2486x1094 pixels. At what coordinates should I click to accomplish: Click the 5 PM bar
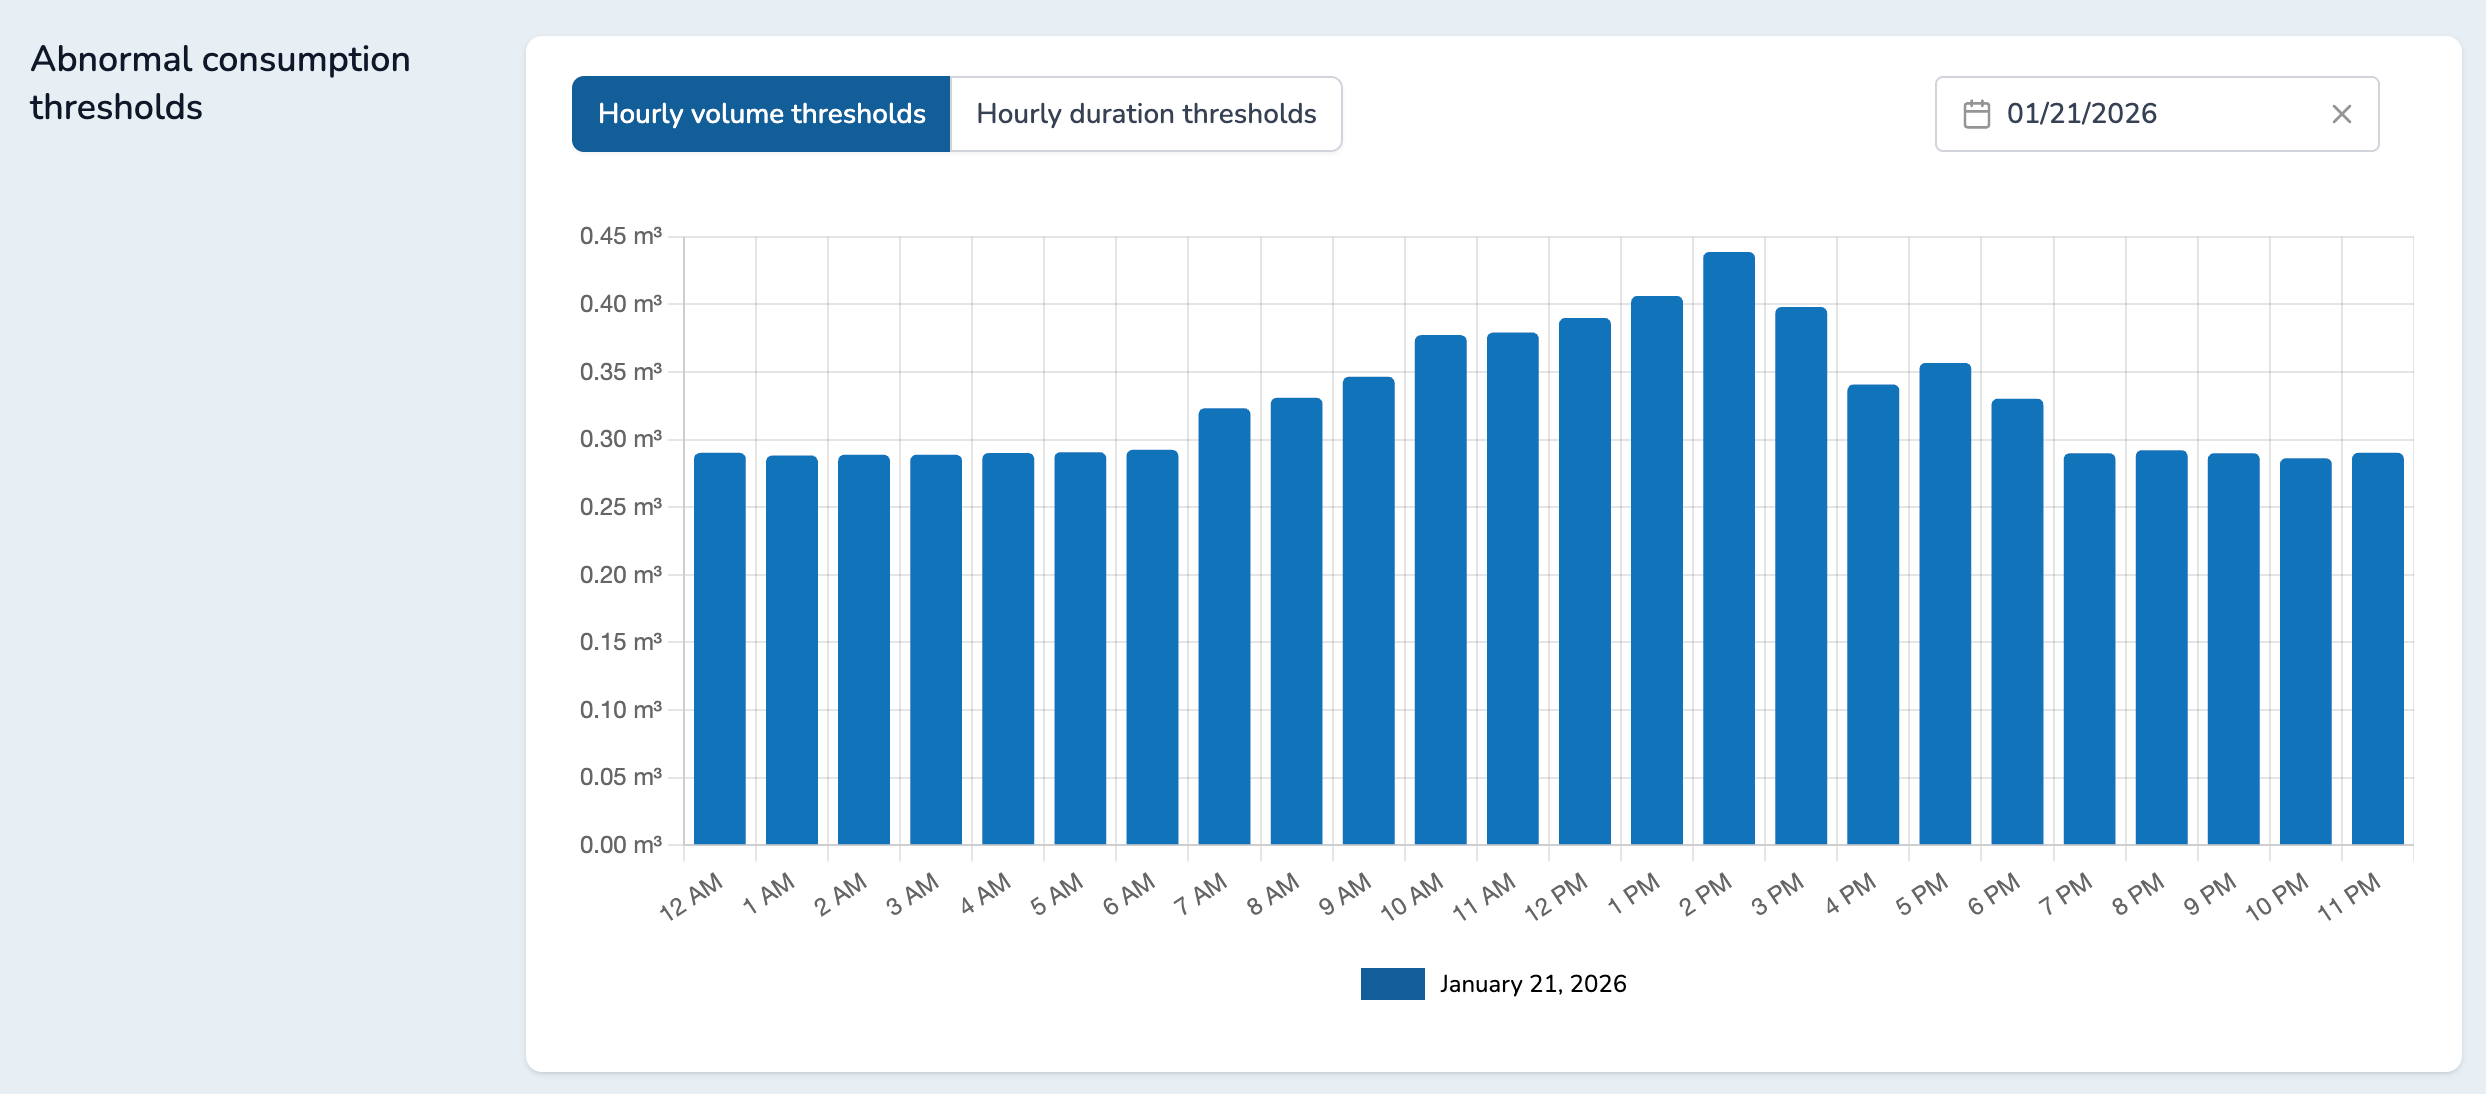(x=1945, y=604)
